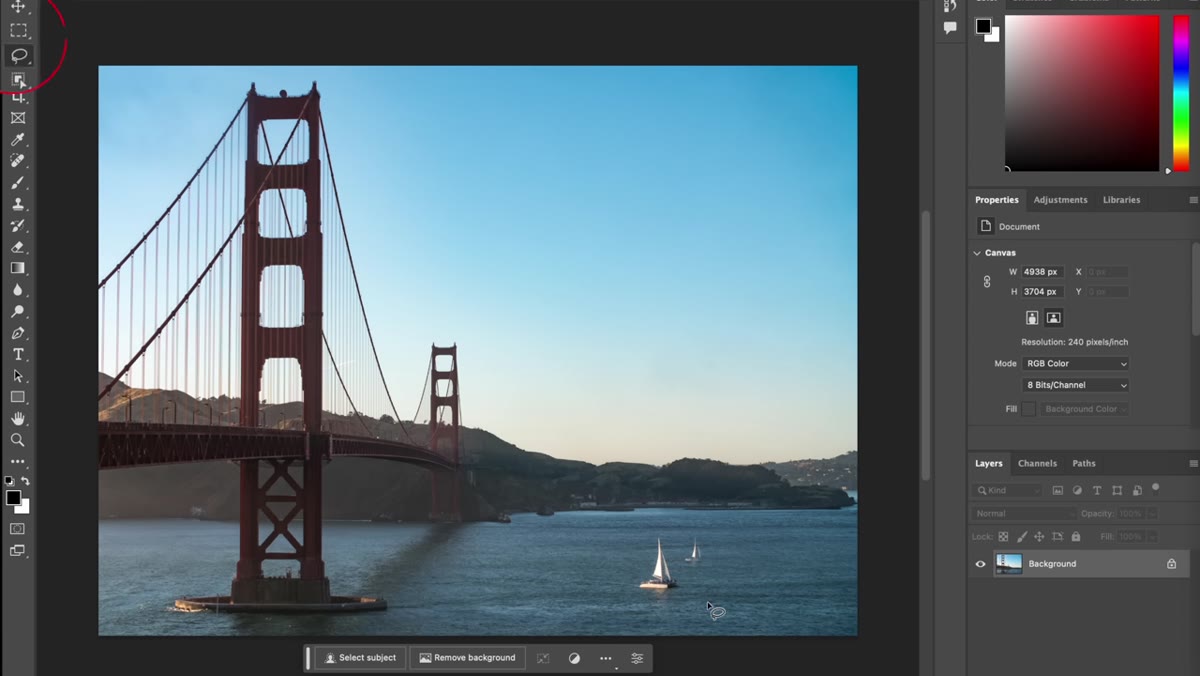Toggle Quick Mask mode
The width and height of the screenshot is (1200, 676).
click(x=18, y=528)
